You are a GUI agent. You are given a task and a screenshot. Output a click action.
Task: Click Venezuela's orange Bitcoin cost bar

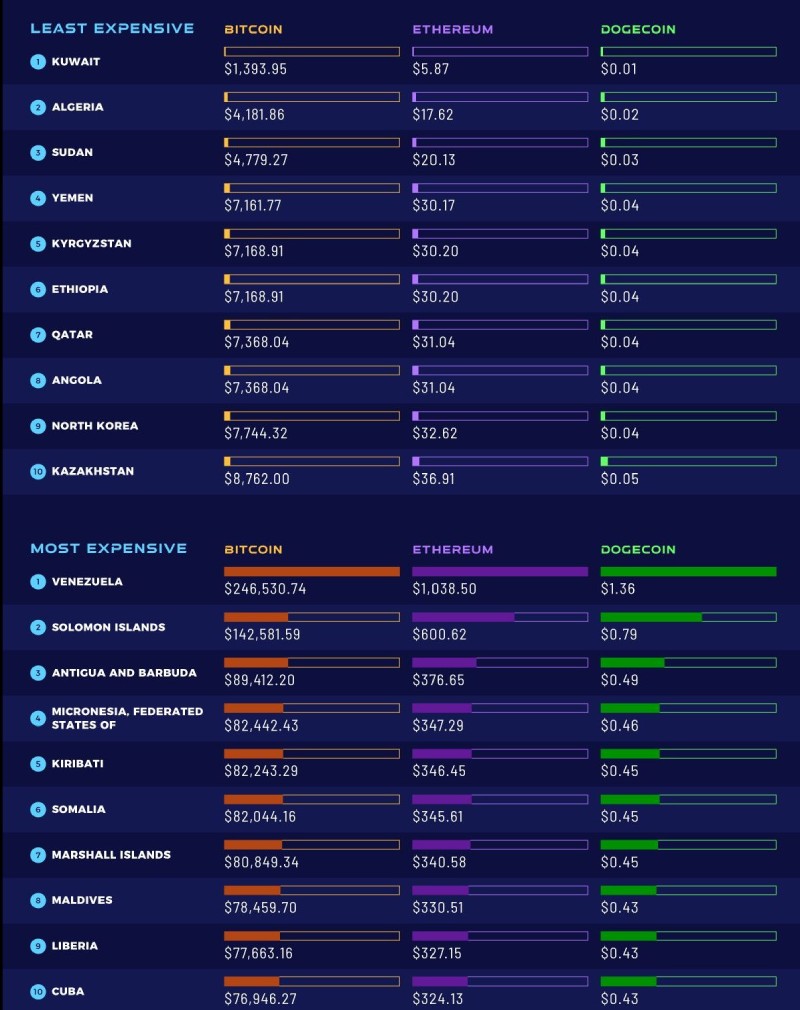311,572
